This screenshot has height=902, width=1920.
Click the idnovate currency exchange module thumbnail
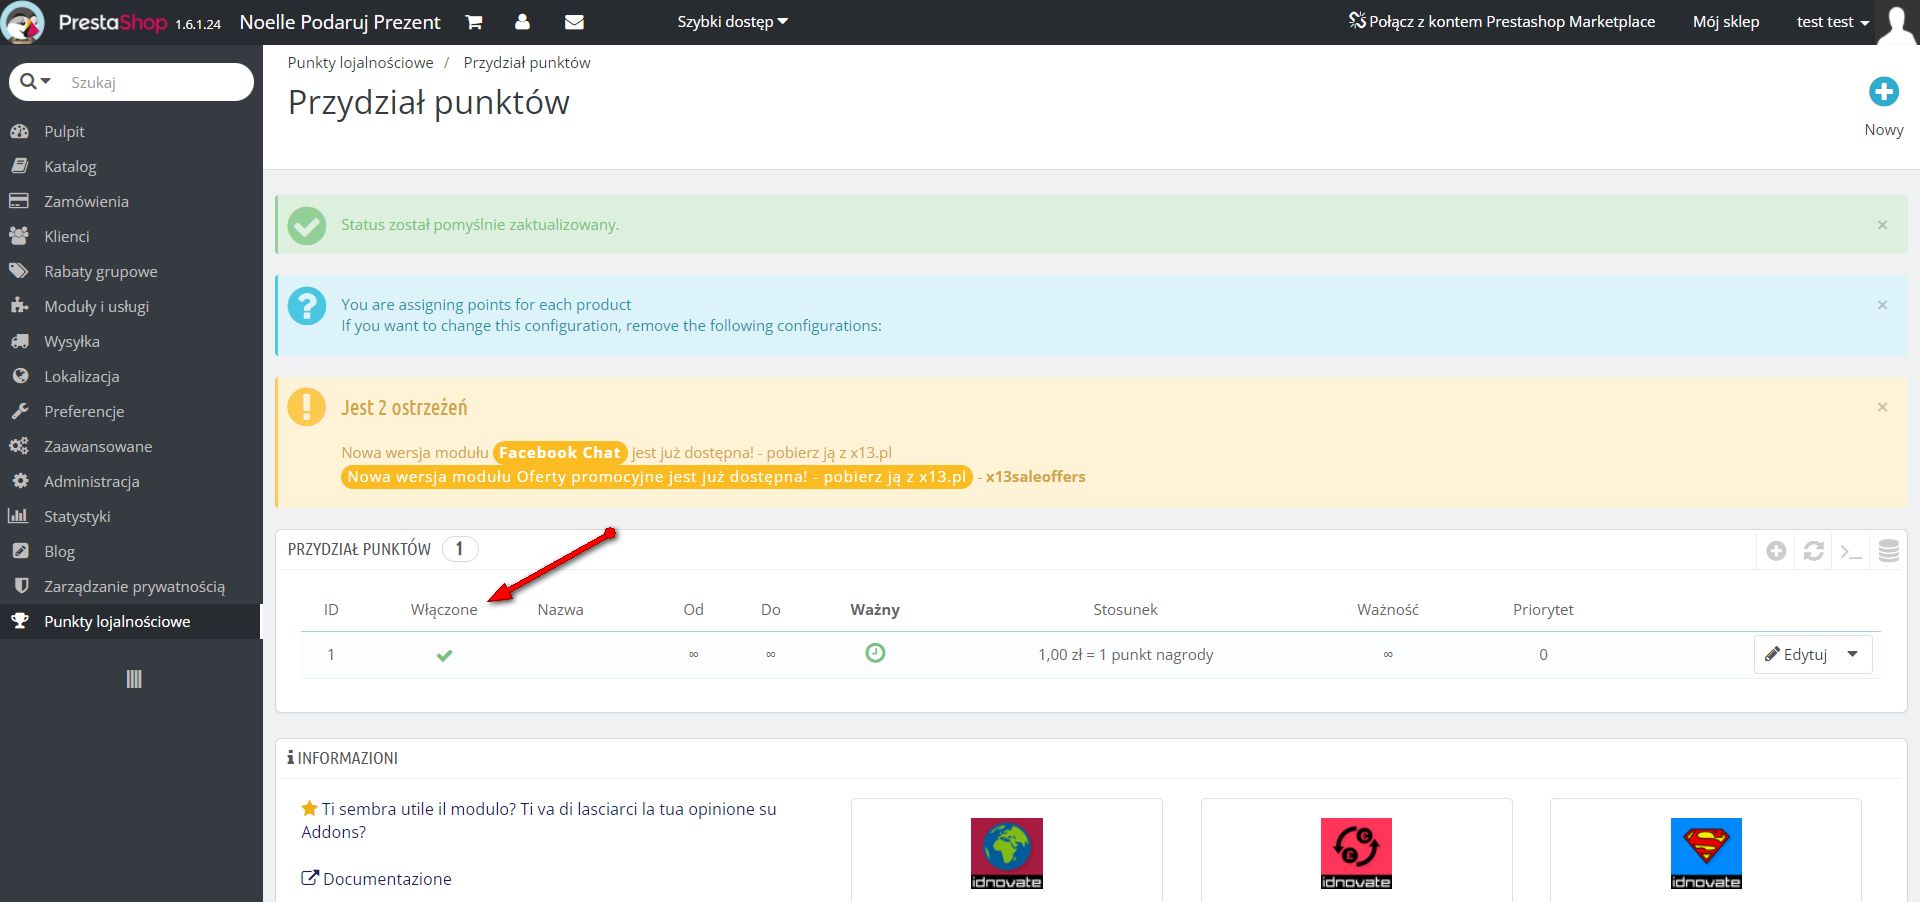click(x=1356, y=854)
